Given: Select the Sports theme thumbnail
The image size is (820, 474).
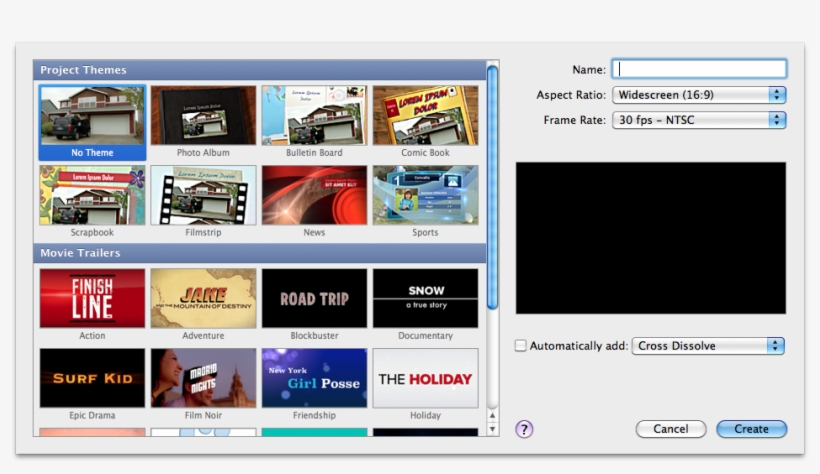Looking at the screenshot, I should (425, 195).
